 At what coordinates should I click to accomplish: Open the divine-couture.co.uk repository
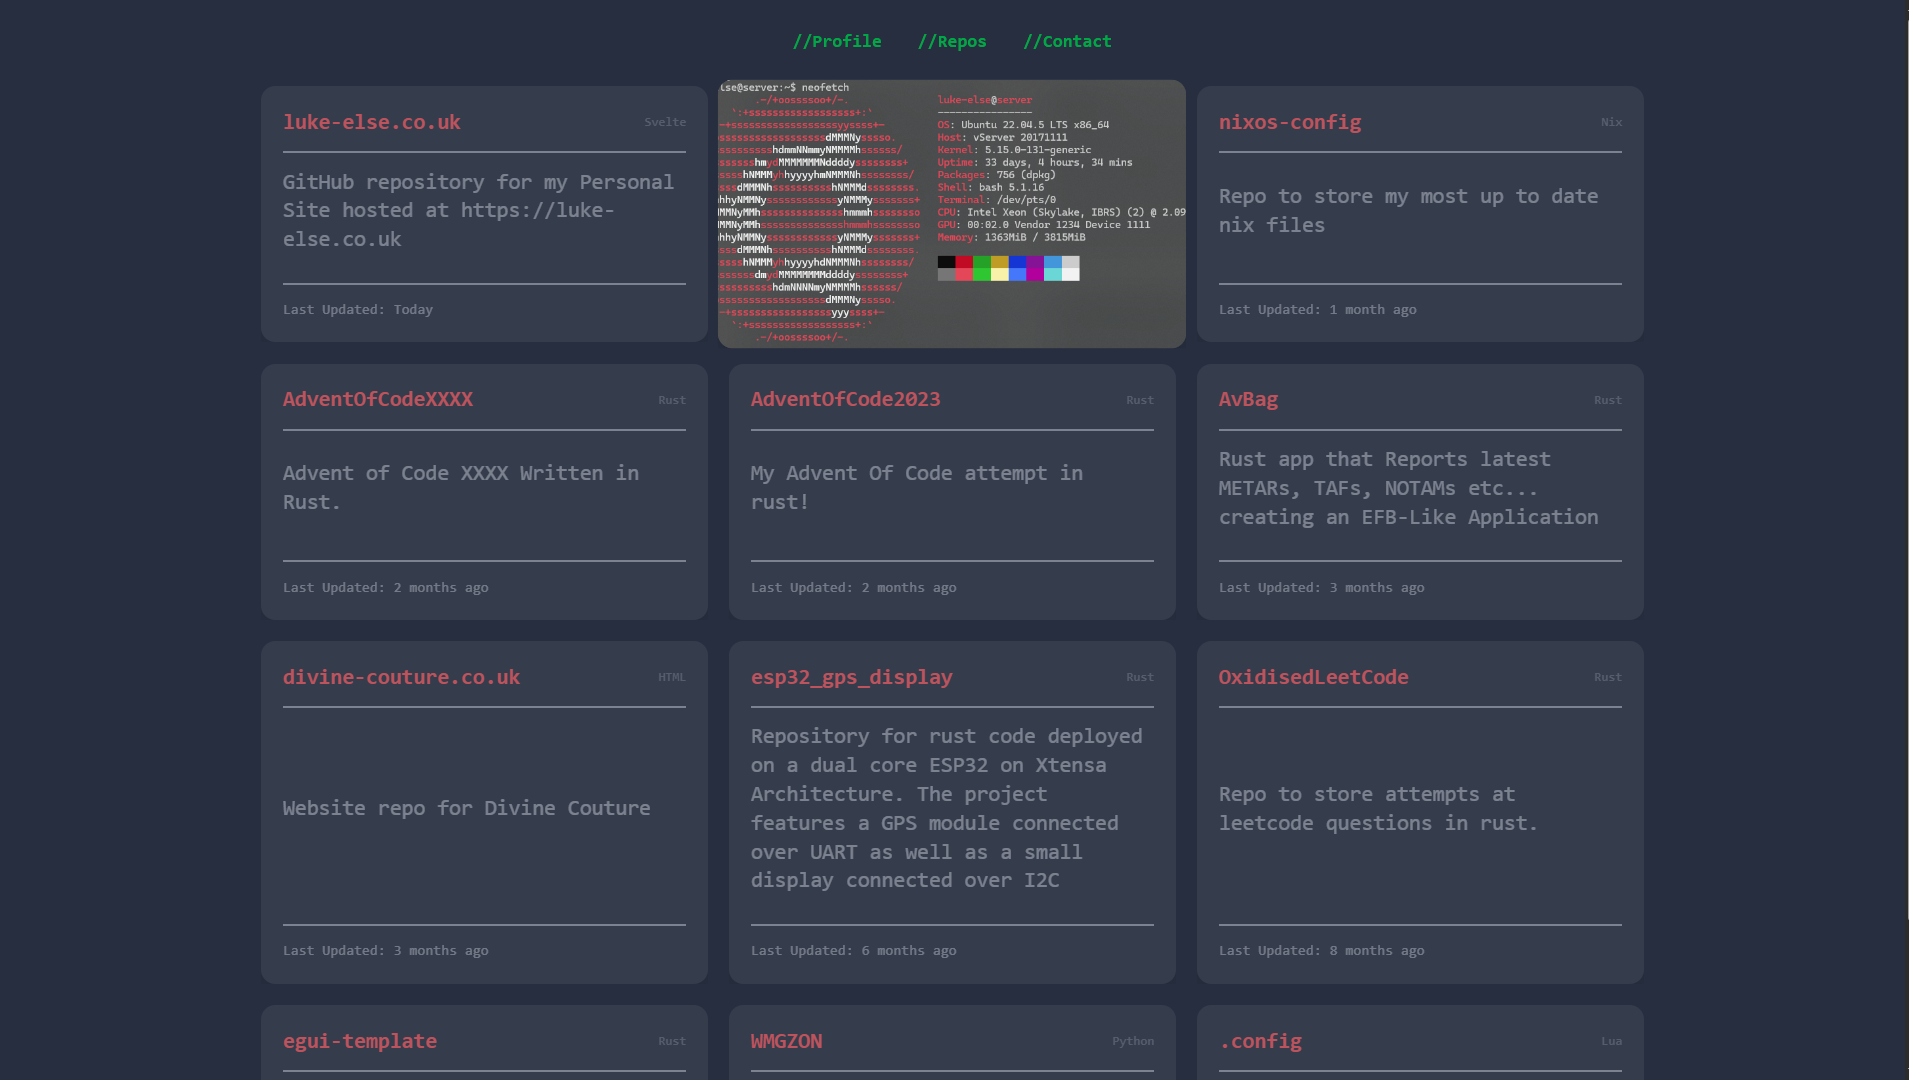point(401,677)
